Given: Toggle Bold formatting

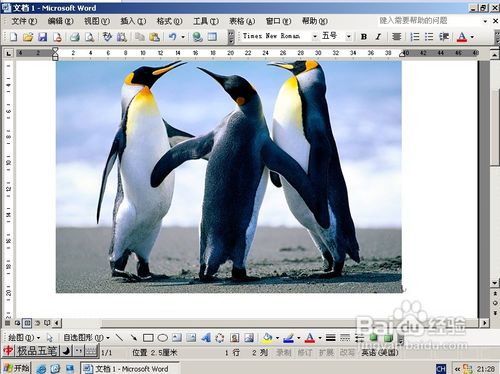Looking at the screenshot, I should pyautogui.click(x=364, y=37).
